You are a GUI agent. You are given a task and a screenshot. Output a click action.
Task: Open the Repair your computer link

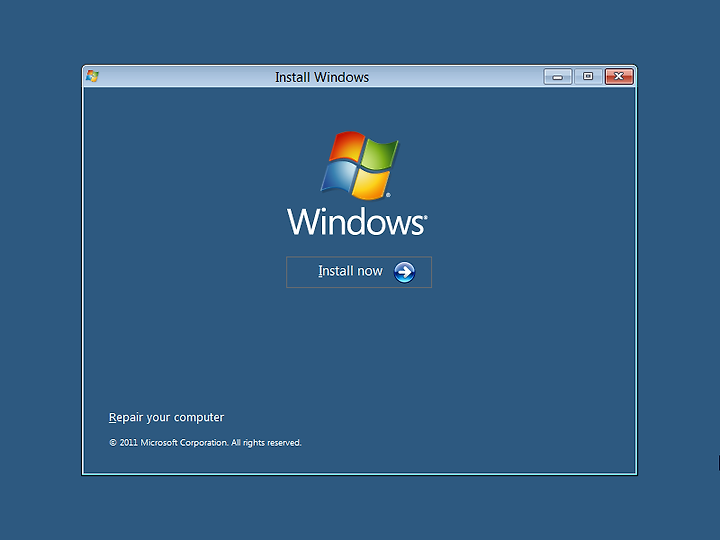[x=166, y=417]
